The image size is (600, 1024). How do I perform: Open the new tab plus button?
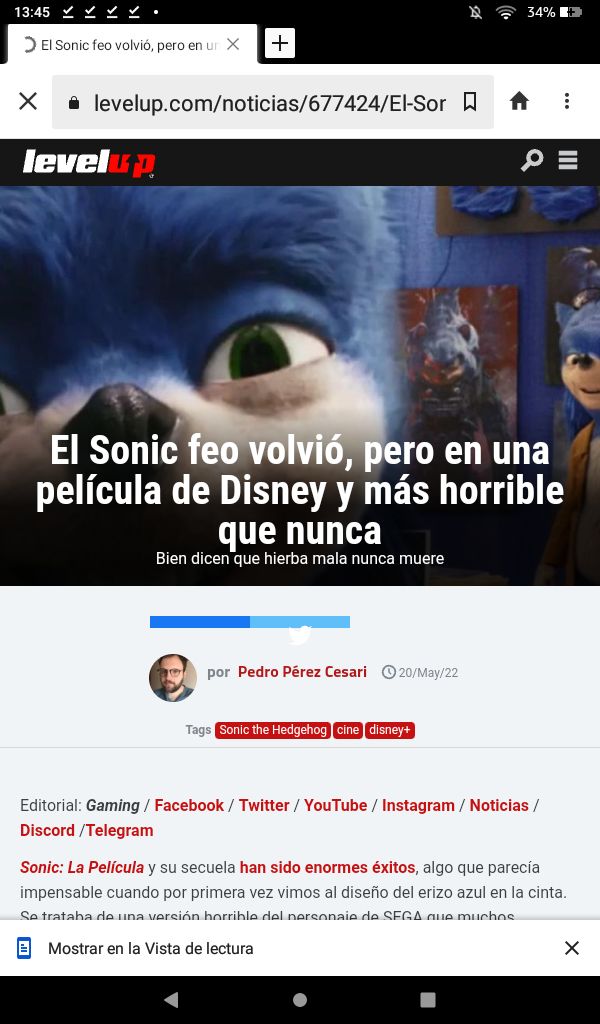coord(279,43)
